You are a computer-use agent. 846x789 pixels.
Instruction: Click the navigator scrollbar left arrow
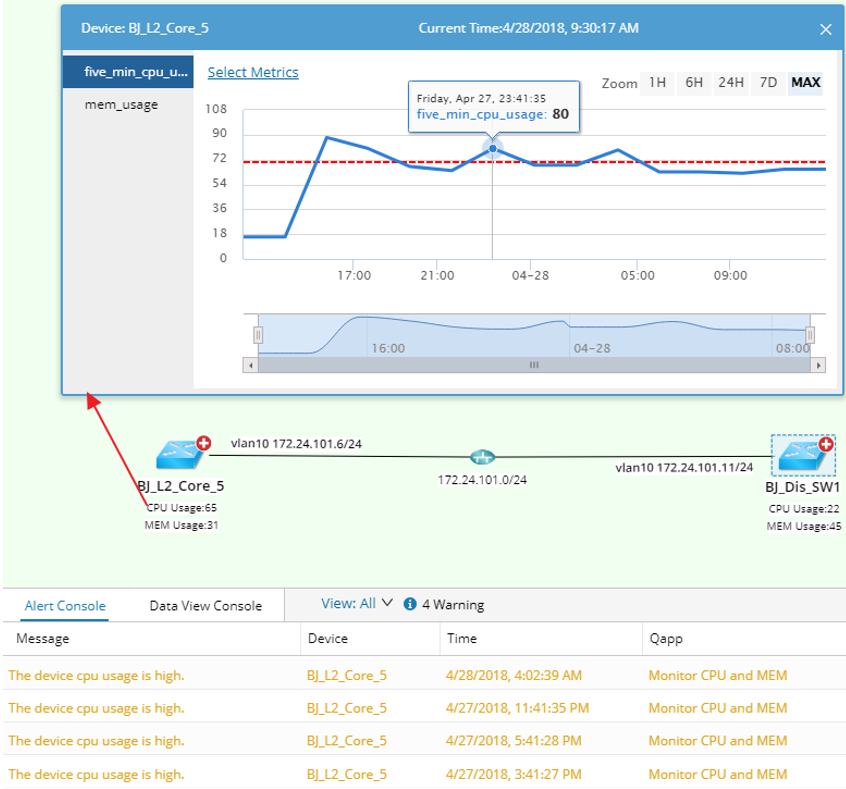tap(249, 366)
